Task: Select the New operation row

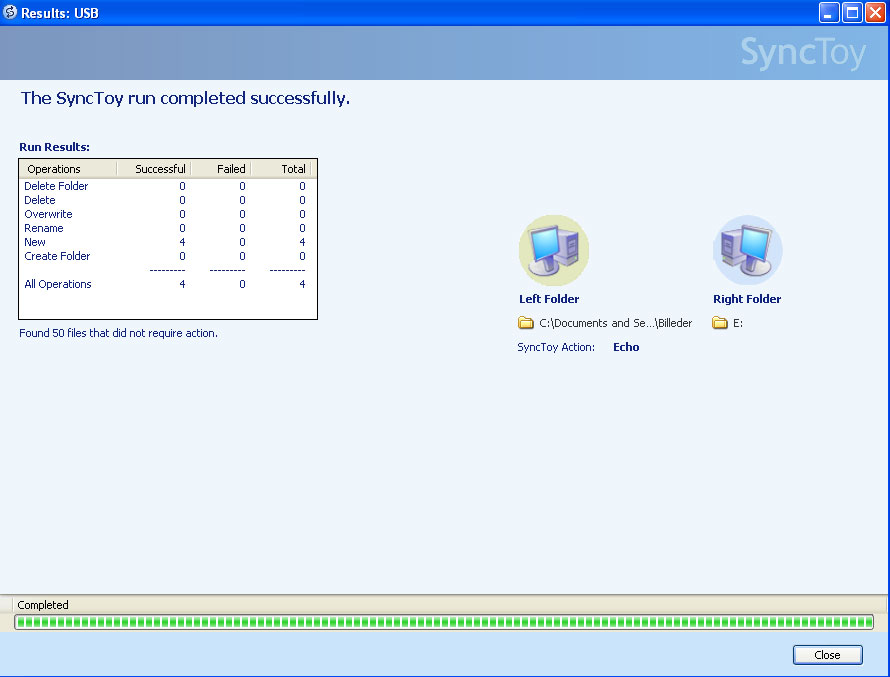Action: coord(35,242)
